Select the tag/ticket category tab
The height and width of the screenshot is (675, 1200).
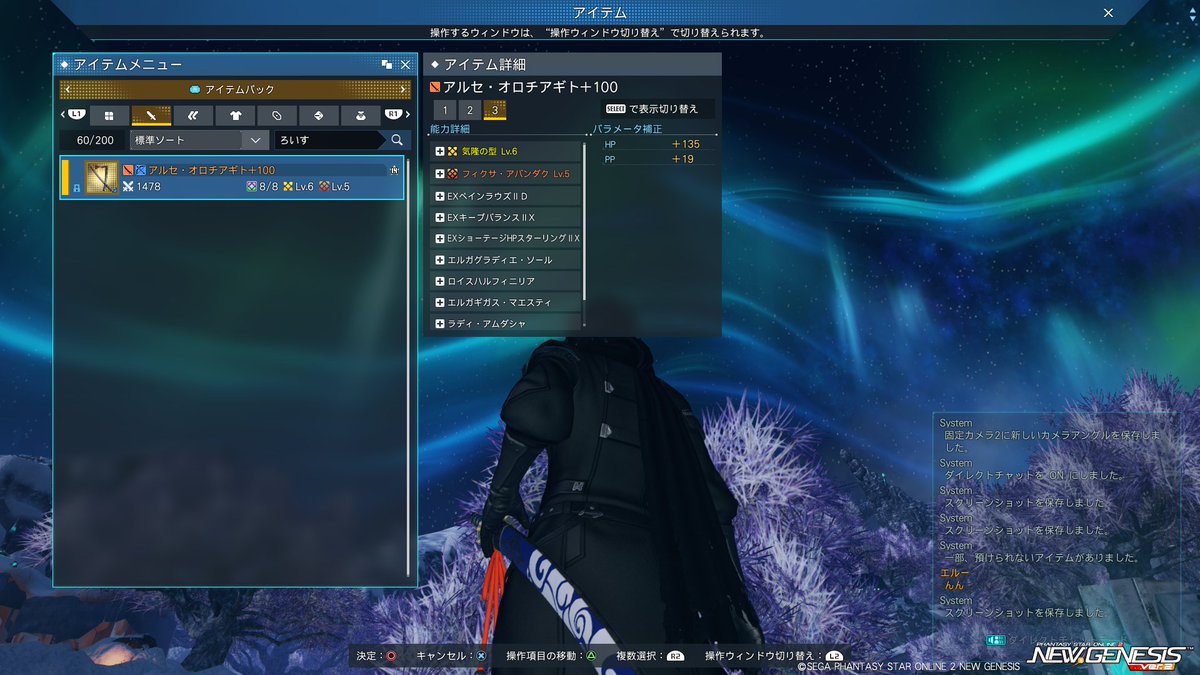277,115
